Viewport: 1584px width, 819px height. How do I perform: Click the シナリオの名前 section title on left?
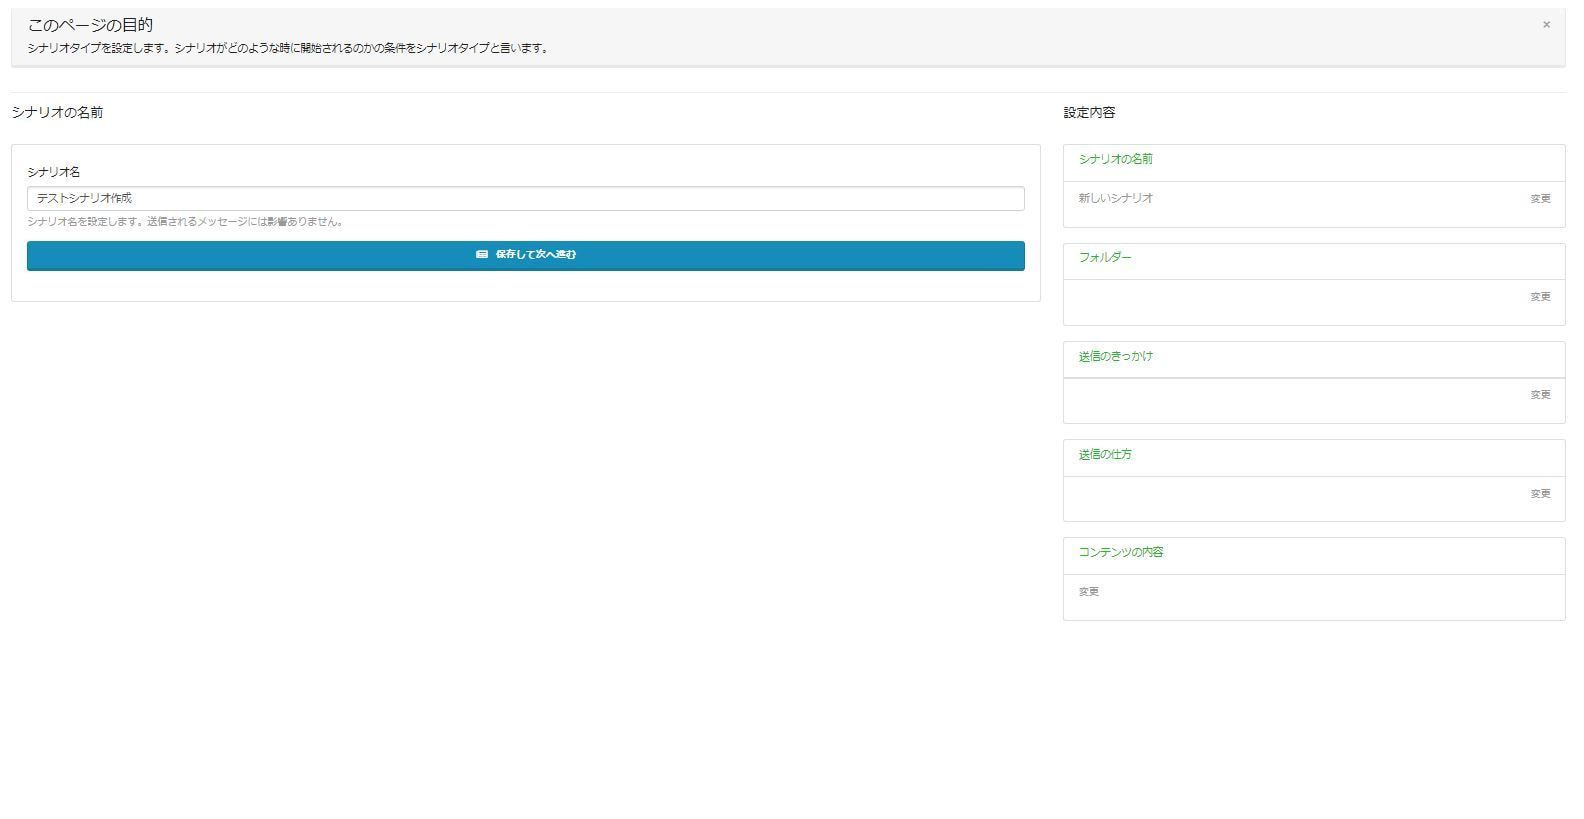click(x=57, y=113)
